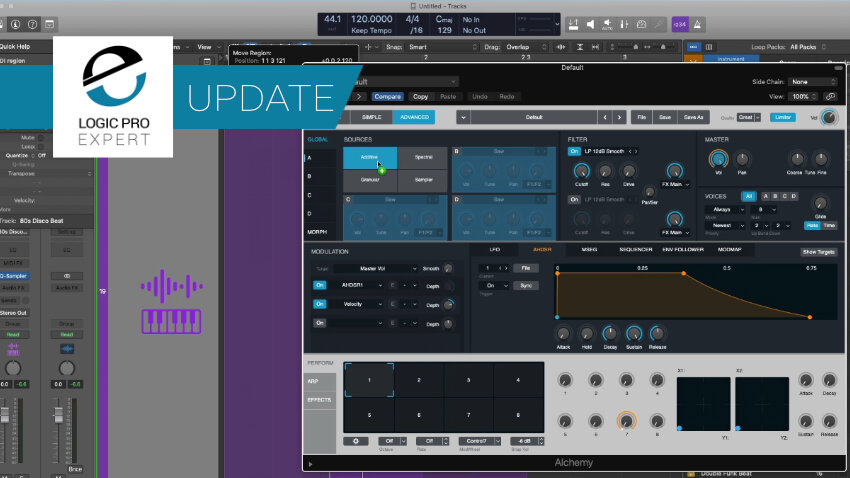Click the purple audio-and-keys region icon
Screen dimensions: 850x478
(172, 301)
